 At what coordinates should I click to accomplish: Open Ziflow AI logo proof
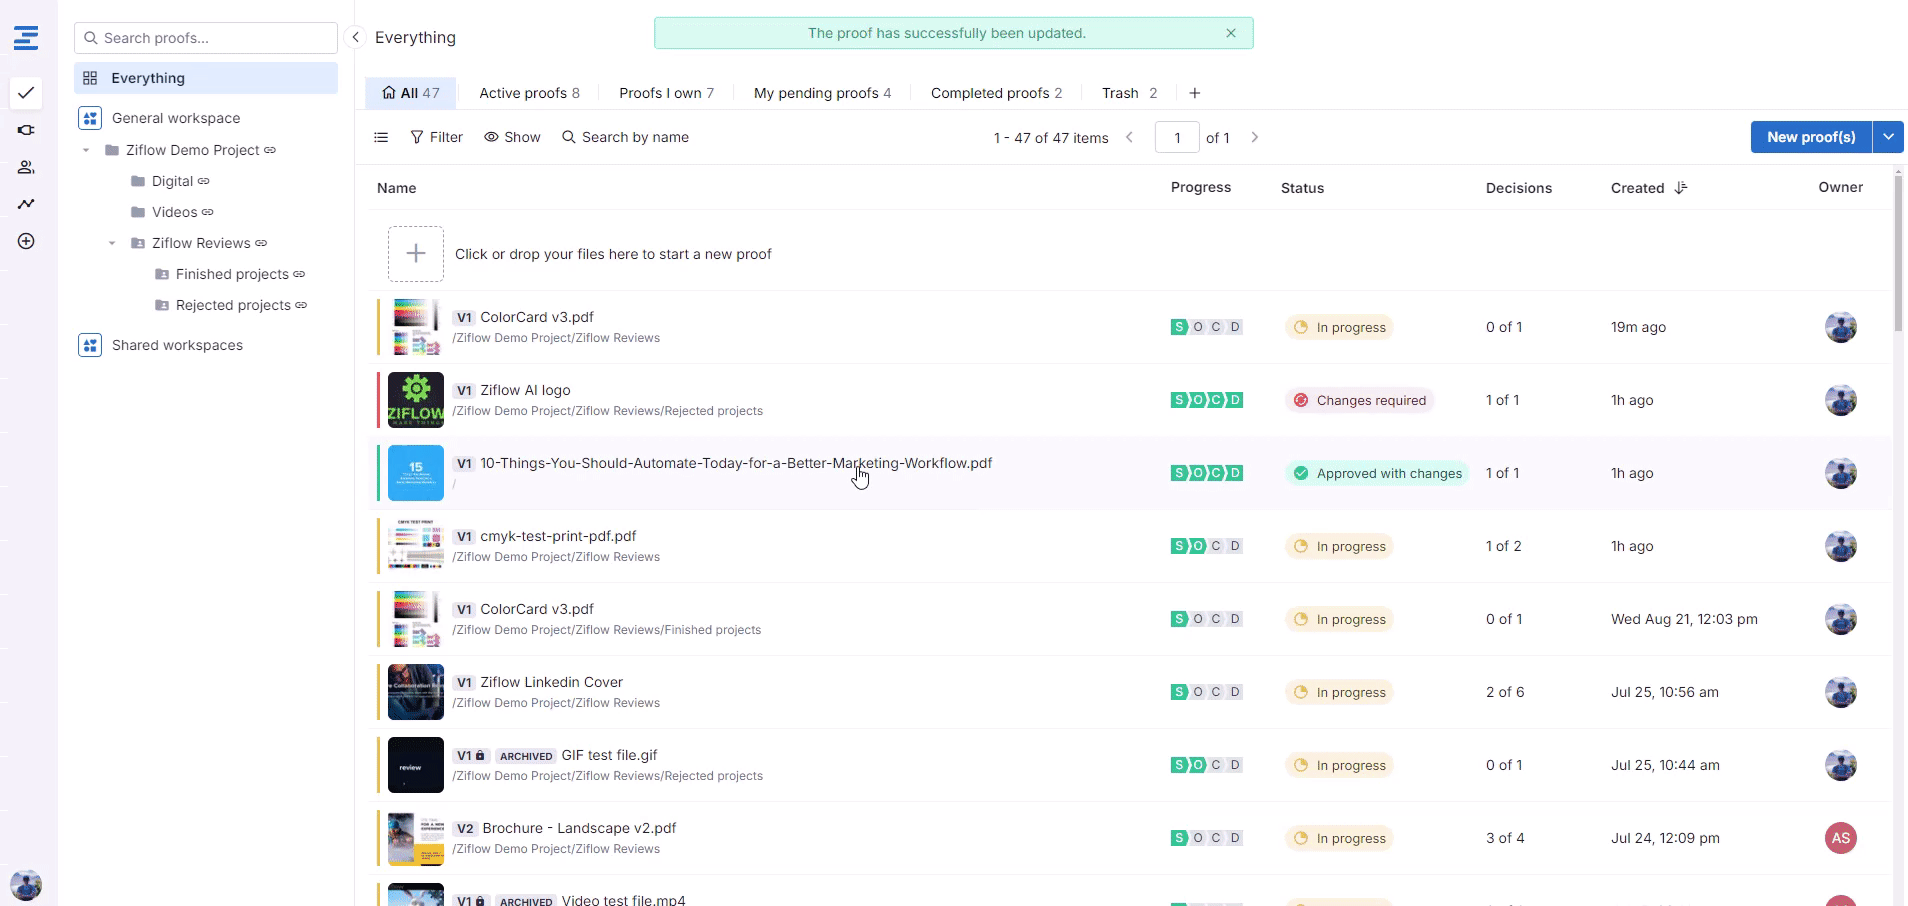(x=525, y=390)
